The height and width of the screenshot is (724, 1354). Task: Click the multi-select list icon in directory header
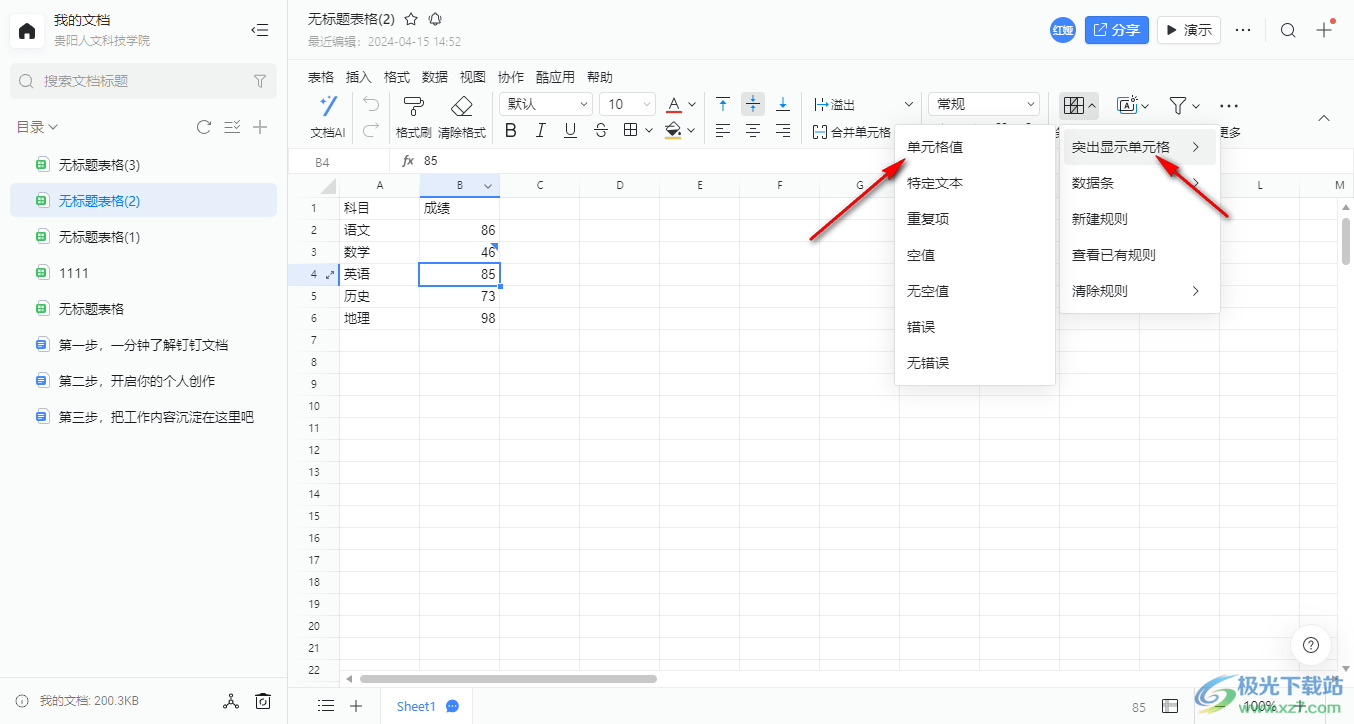click(x=232, y=127)
